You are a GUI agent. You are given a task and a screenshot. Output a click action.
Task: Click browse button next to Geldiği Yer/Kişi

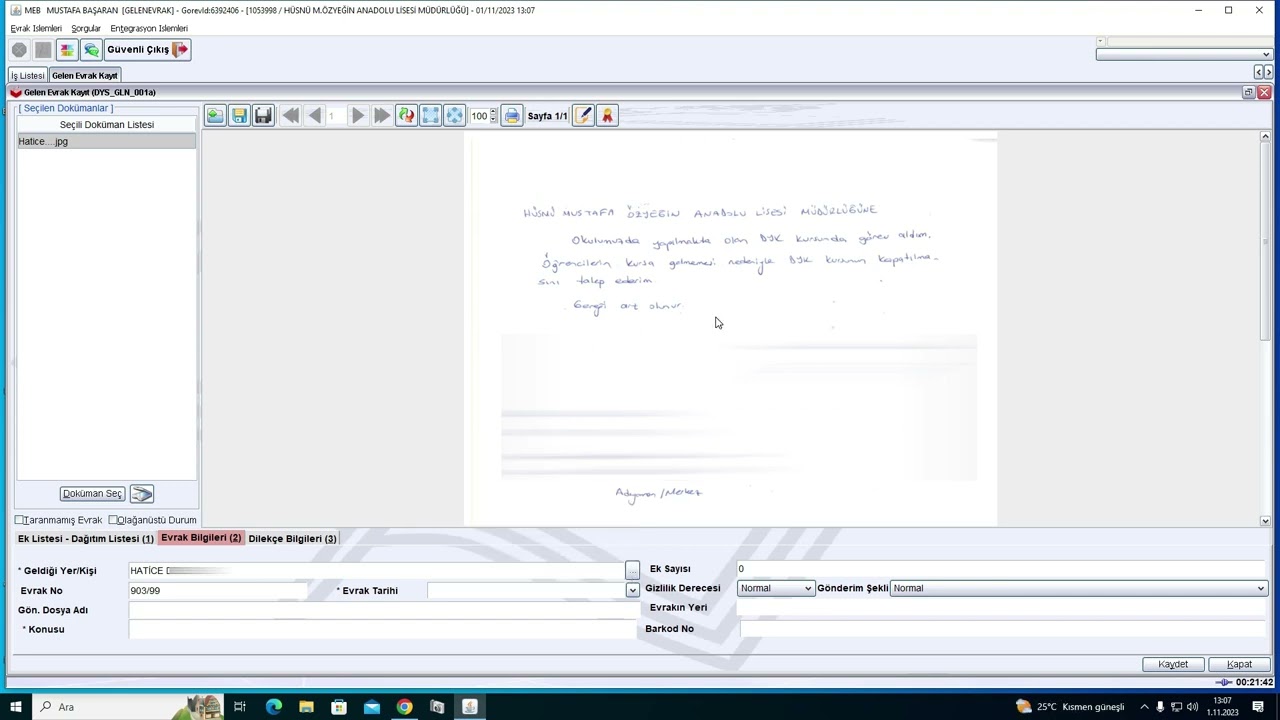point(632,570)
